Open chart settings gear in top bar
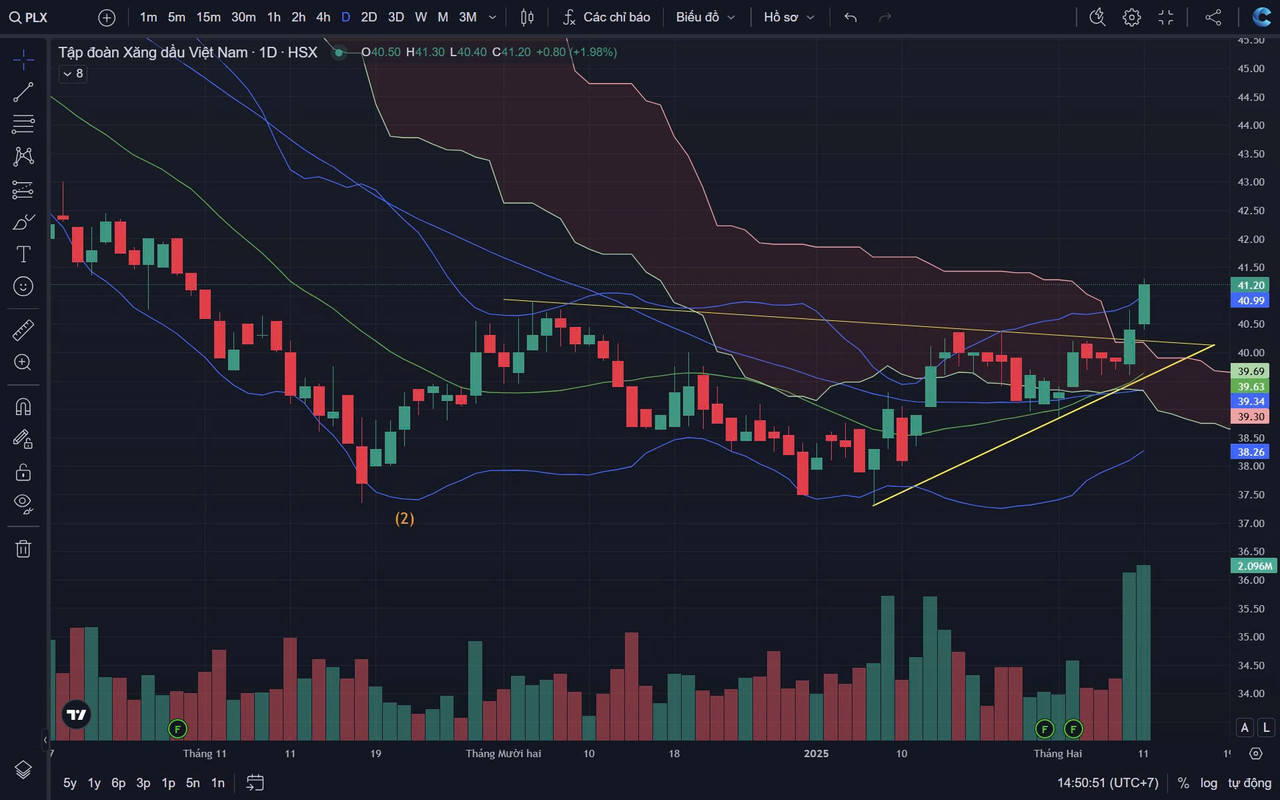Image resolution: width=1280 pixels, height=800 pixels. coord(1131,17)
